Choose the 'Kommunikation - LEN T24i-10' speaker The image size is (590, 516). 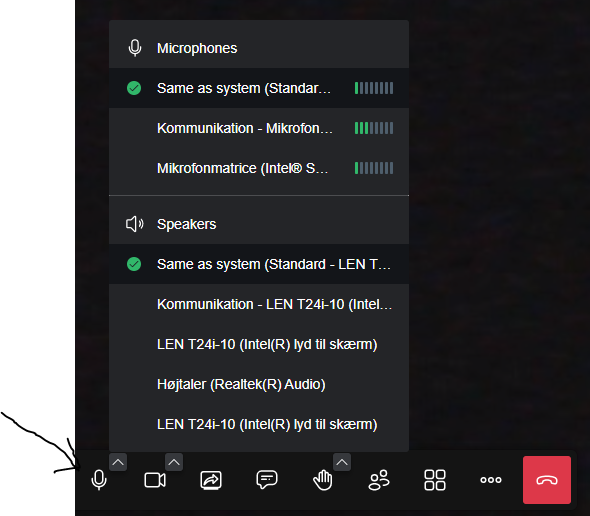(259, 304)
